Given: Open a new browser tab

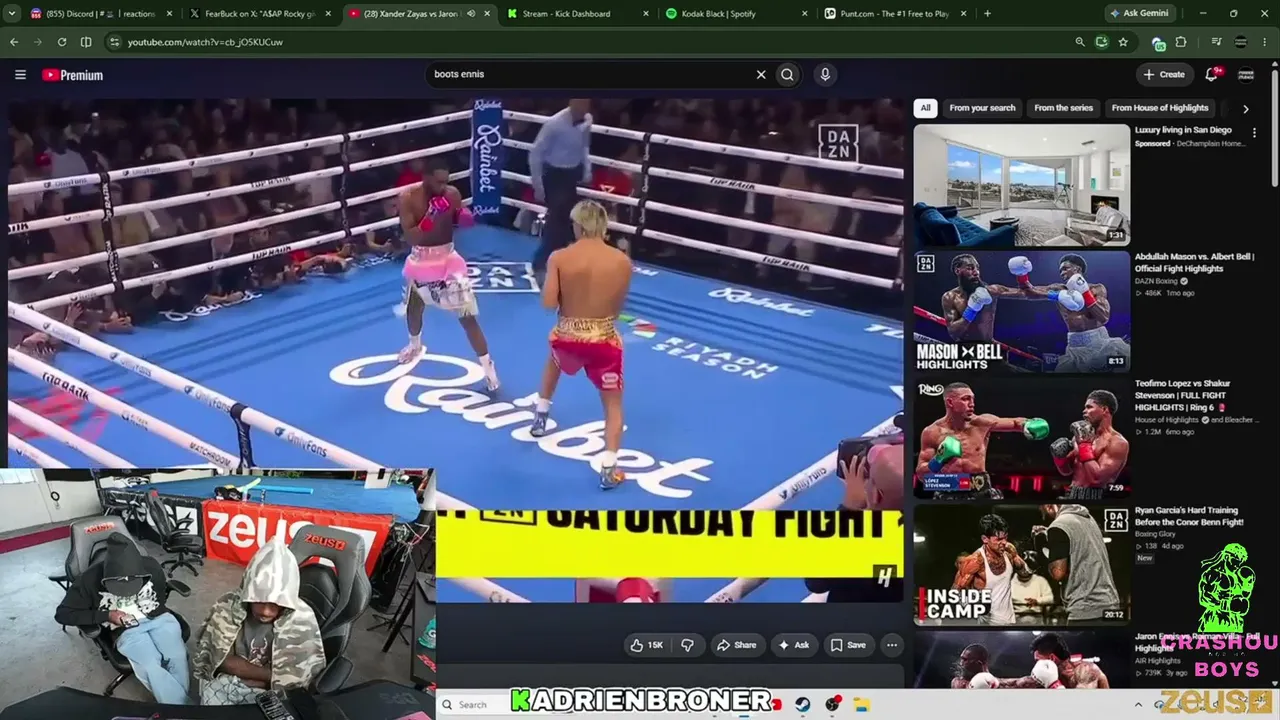Looking at the screenshot, I should (987, 14).
